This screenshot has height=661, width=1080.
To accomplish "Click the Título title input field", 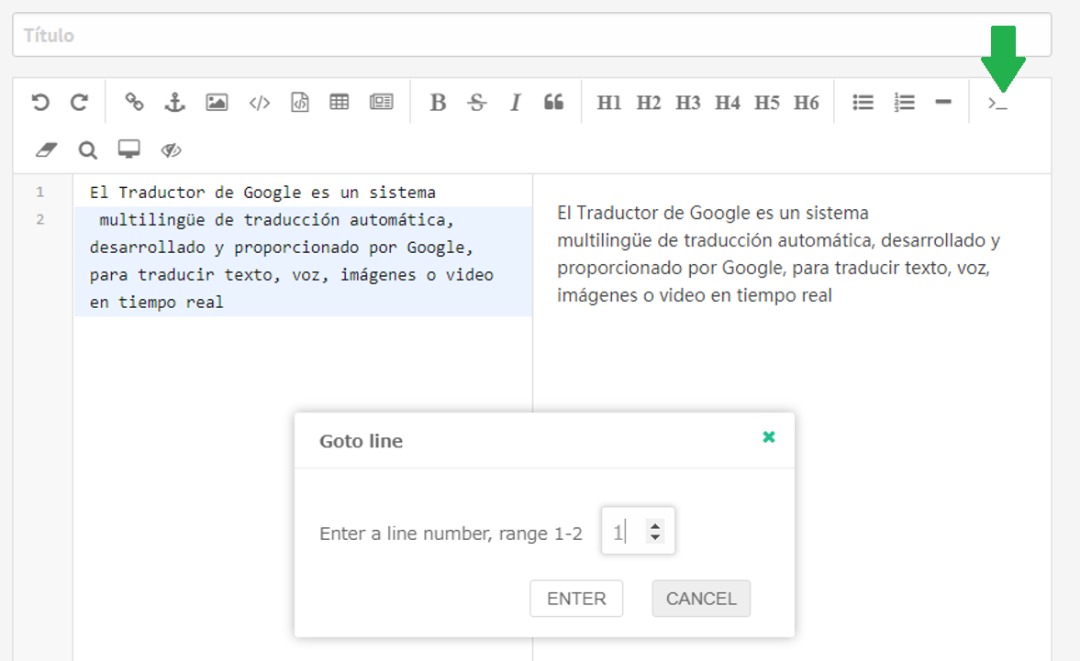I will [532, 35].
